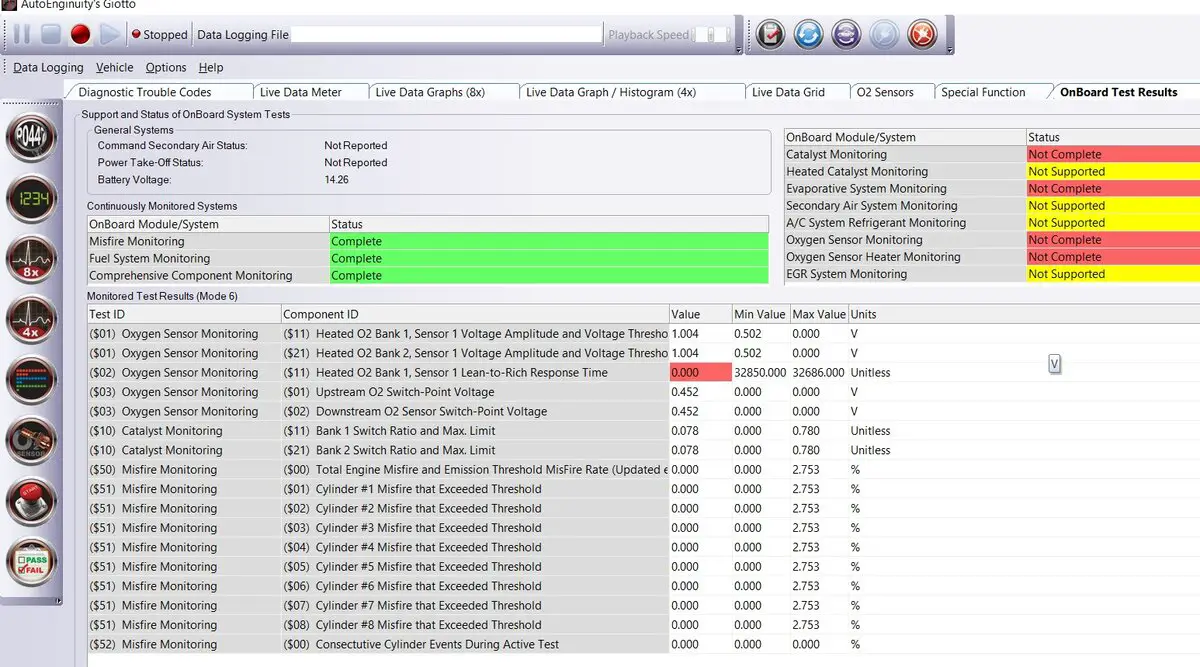Click the Min Value column header

pyautogui.click(x=760, y=314)
